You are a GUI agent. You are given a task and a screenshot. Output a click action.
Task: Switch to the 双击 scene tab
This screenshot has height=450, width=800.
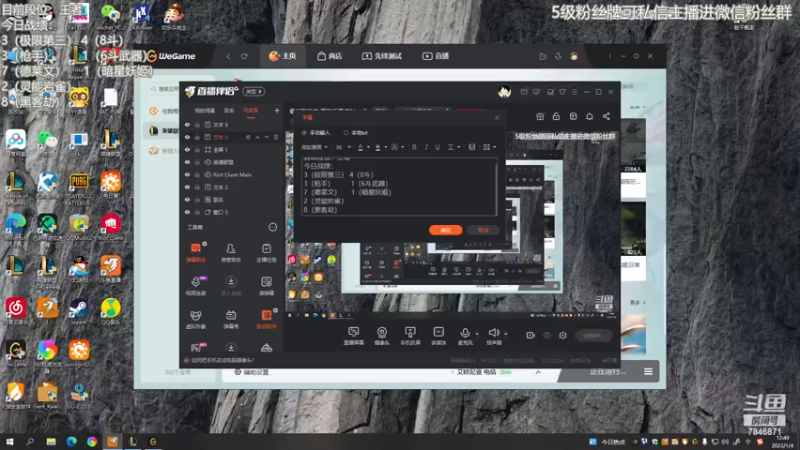229,110
